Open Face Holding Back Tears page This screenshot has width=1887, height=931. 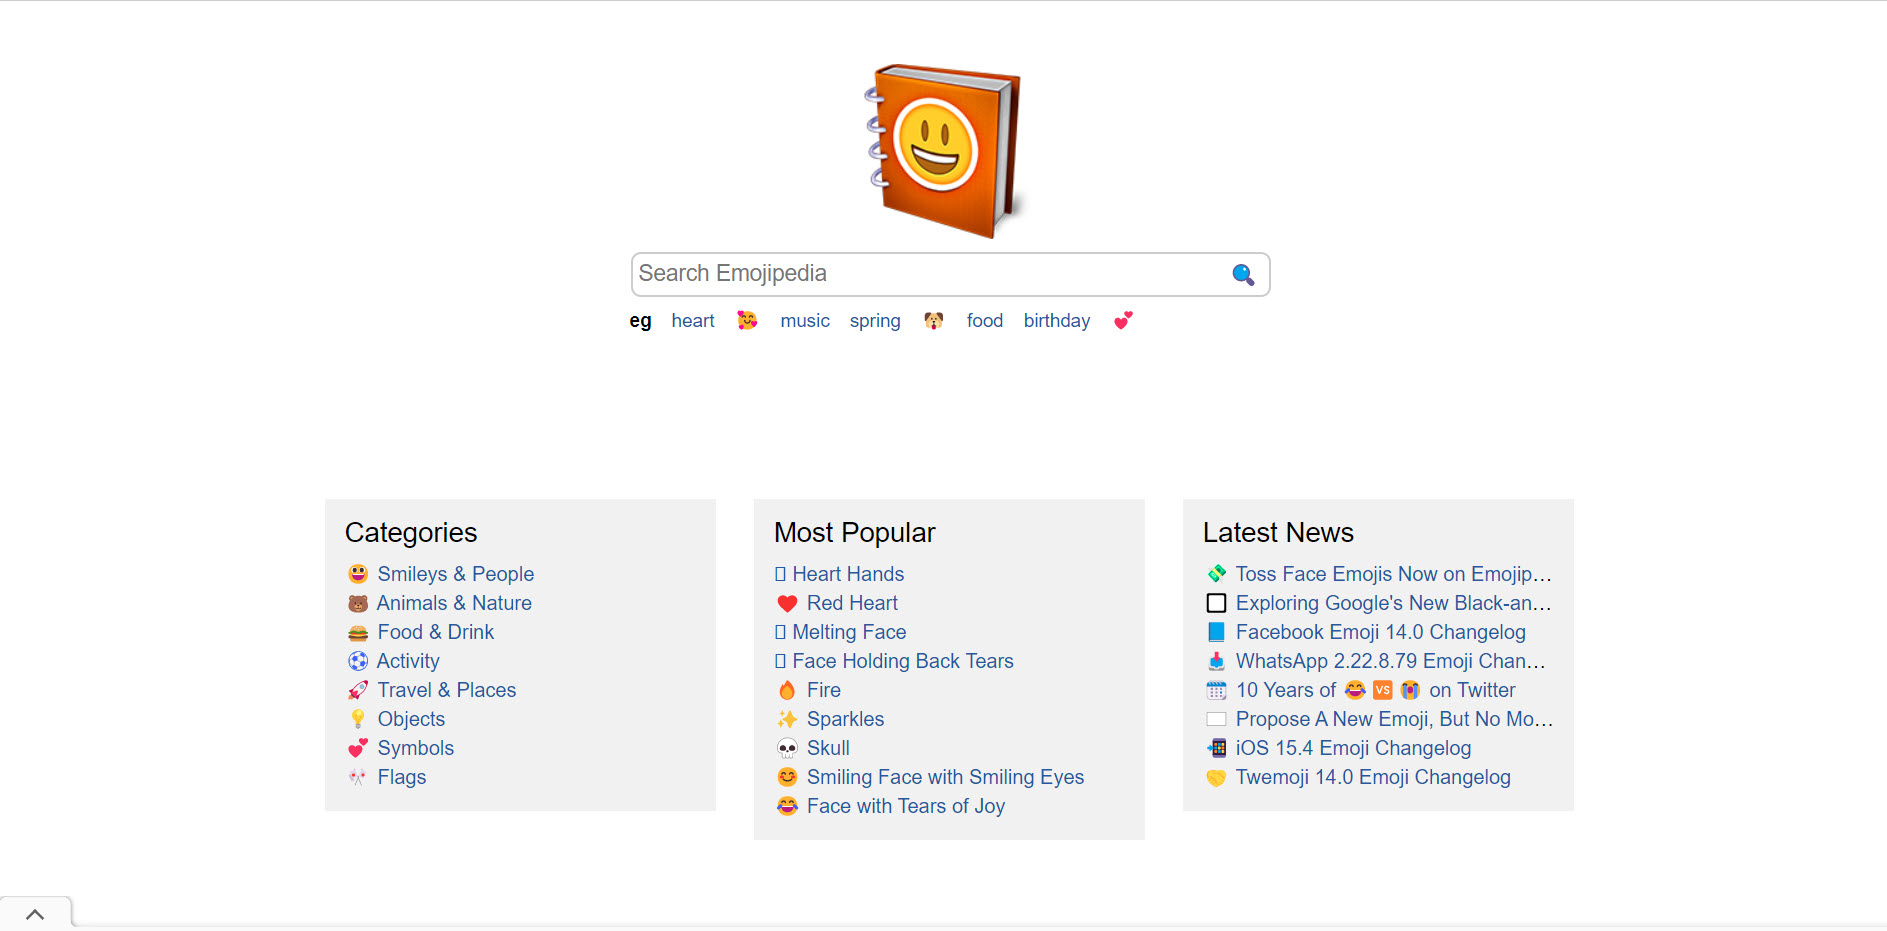(x=903, y=661)
